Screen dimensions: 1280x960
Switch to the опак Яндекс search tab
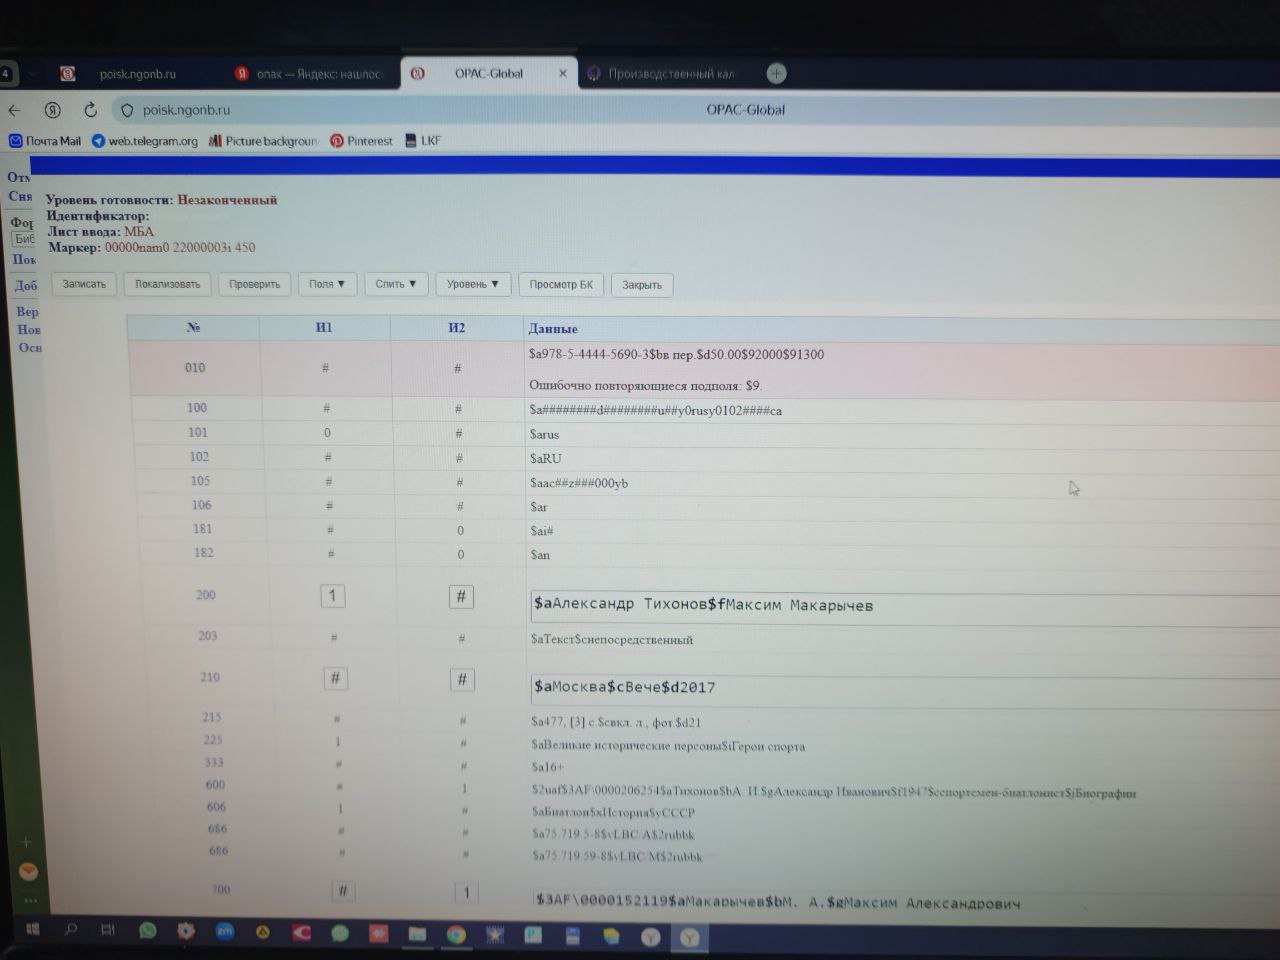point(310,74)
